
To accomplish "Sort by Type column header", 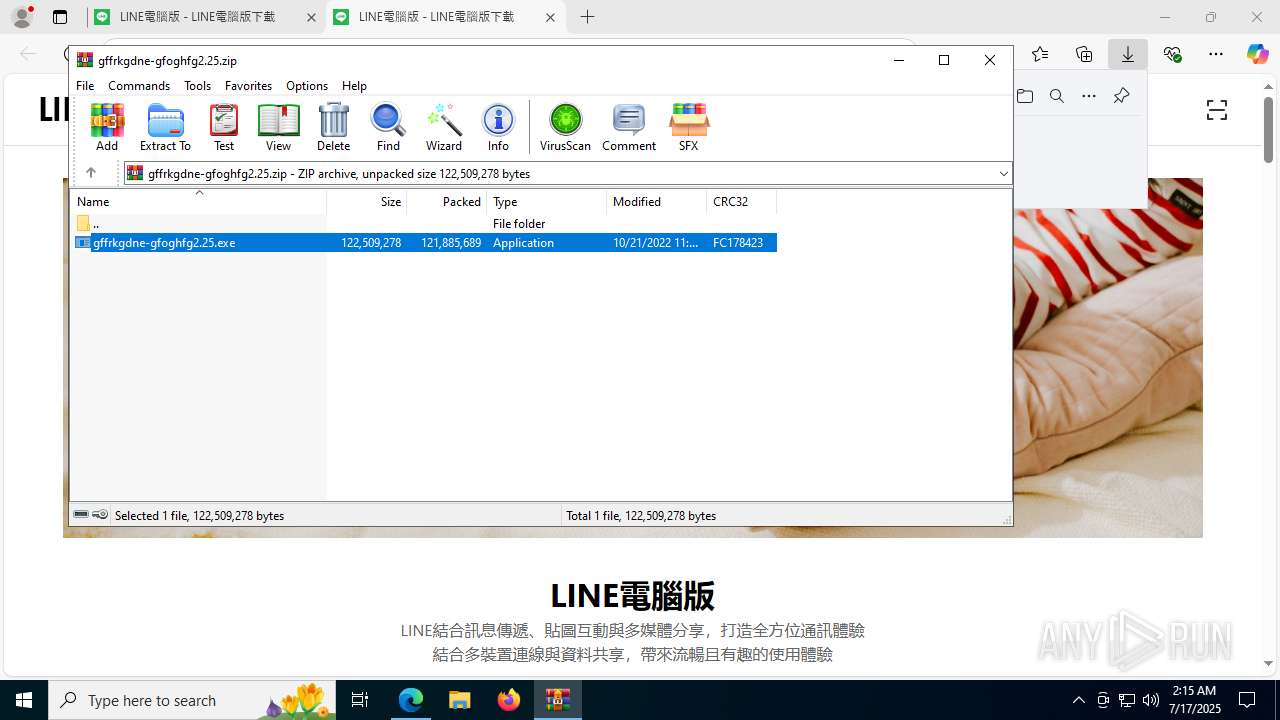I will click(x=547, y=202).
